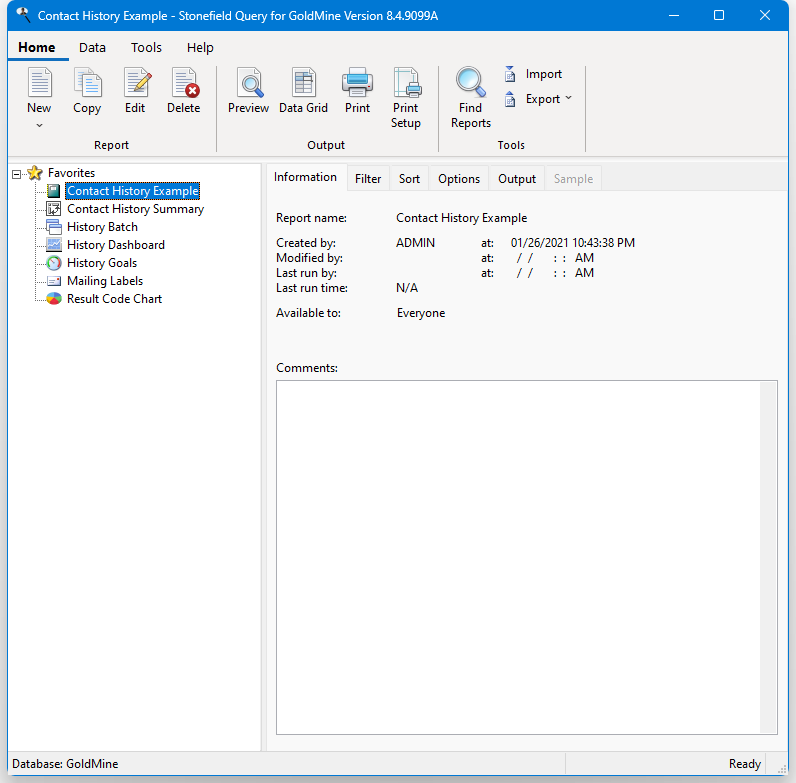Switch to the Sort tab
Image resolution: width=796 pixels, height=783 pixels.
point(409,179)
